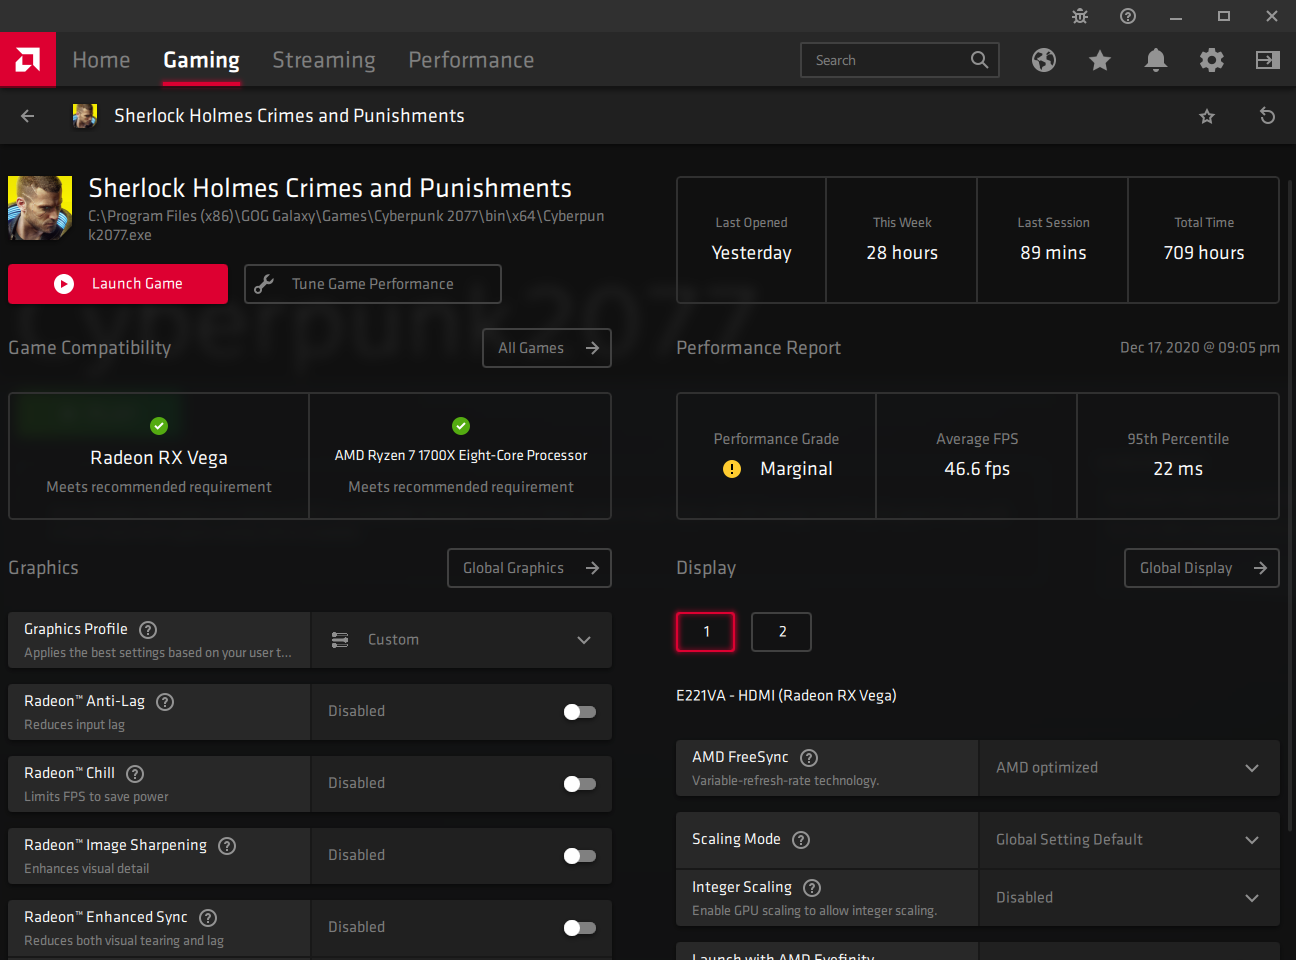Open the settings gear
Image resolution: width=1296 pixels, height=960 pixels.
(1212, 60)
